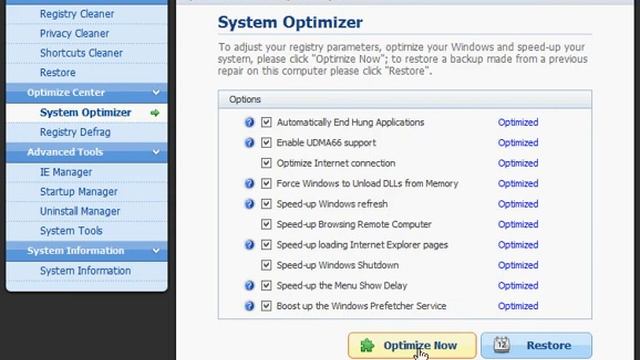The image size is (640, 360).
Task: Click Optimized status for Speed-up Windows Shutdown
Action: (518, 265)
